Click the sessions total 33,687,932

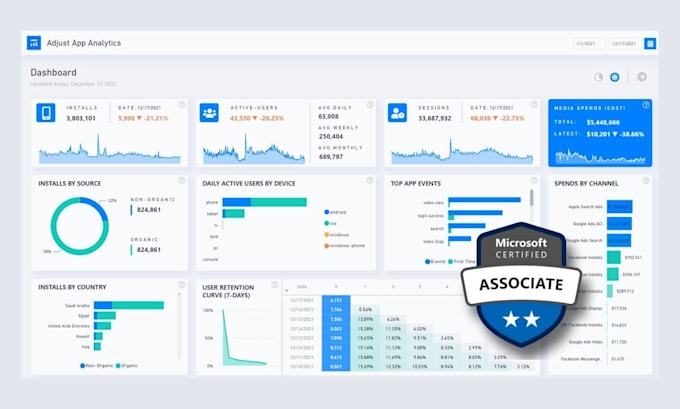435,118
